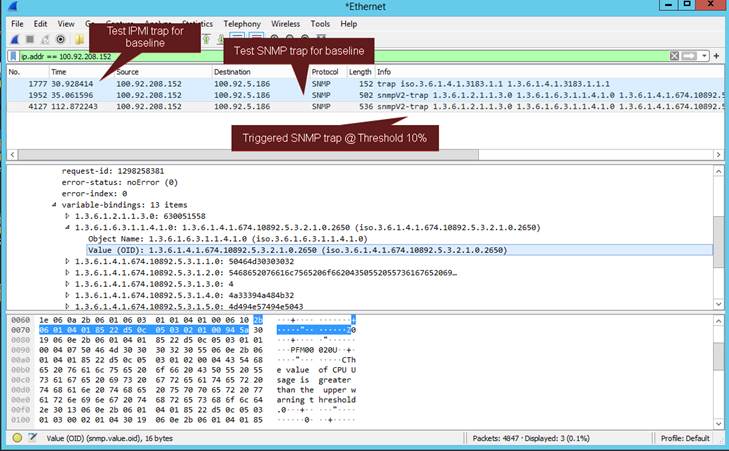This screenshot has width=729, height=451.
Task: Expand the 1.3.6.1.2.1.1.3.0: 630051558 binding
Action: pyautogui.click(x=67, y=216)
